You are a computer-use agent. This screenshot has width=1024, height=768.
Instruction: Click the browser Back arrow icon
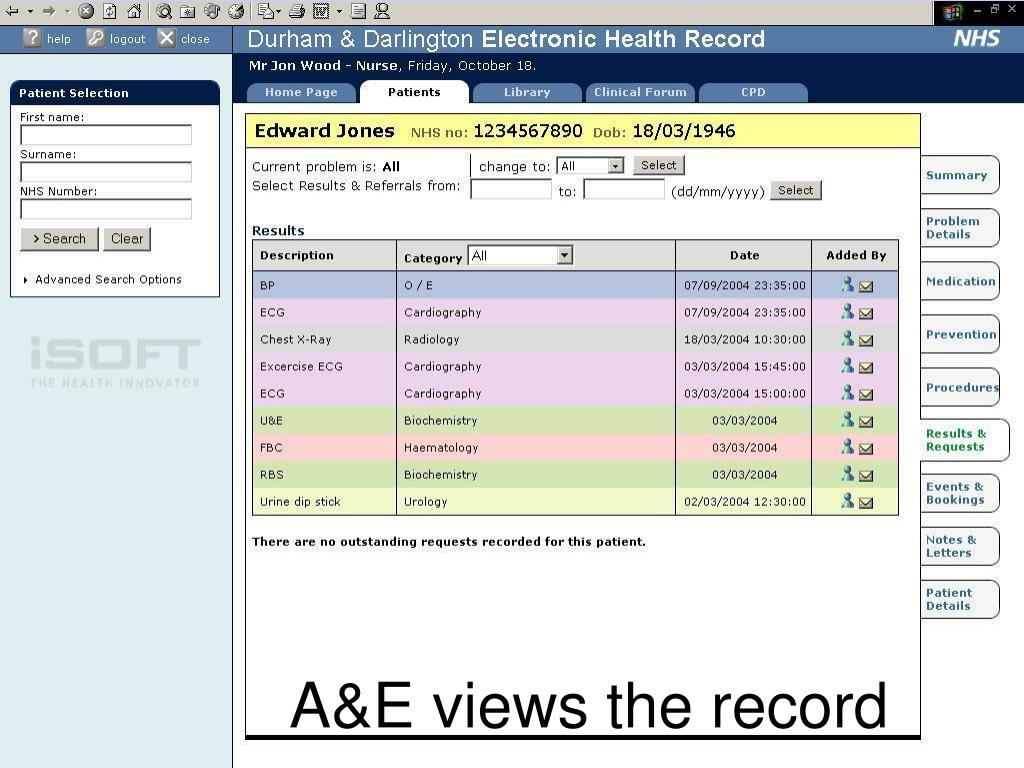click(12, 10)
